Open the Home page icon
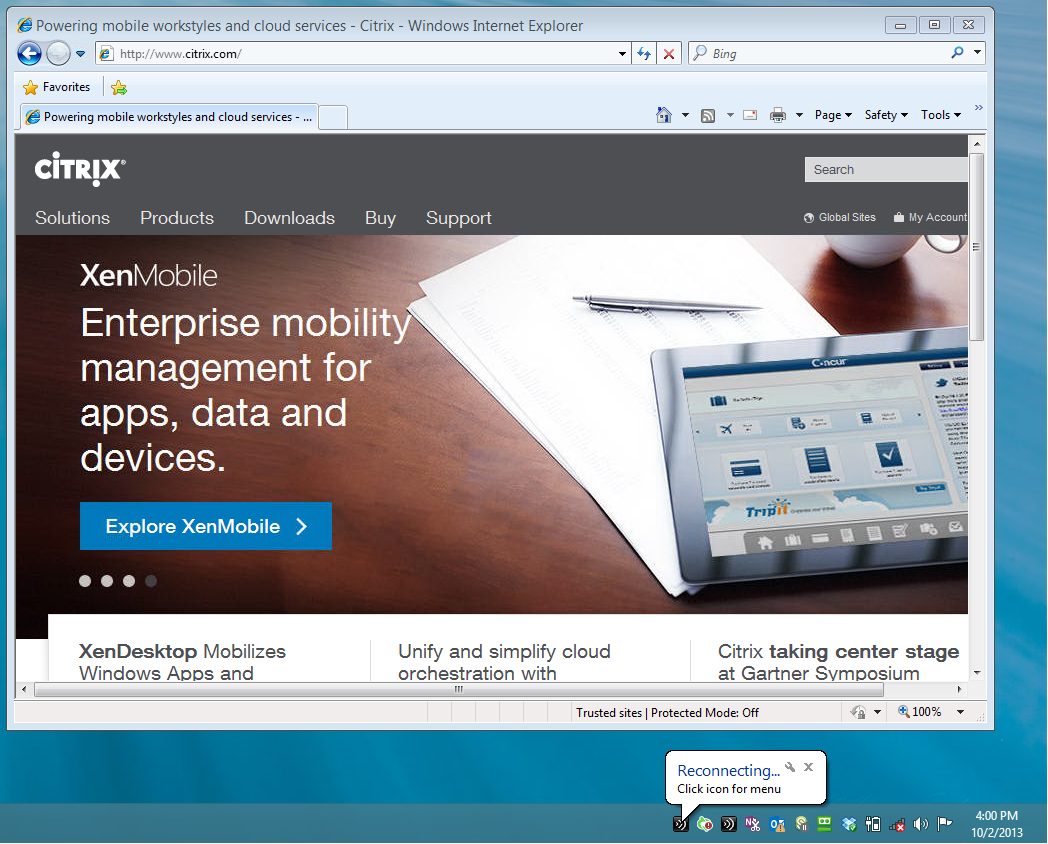1048x844 pixels. pos(664,115)
